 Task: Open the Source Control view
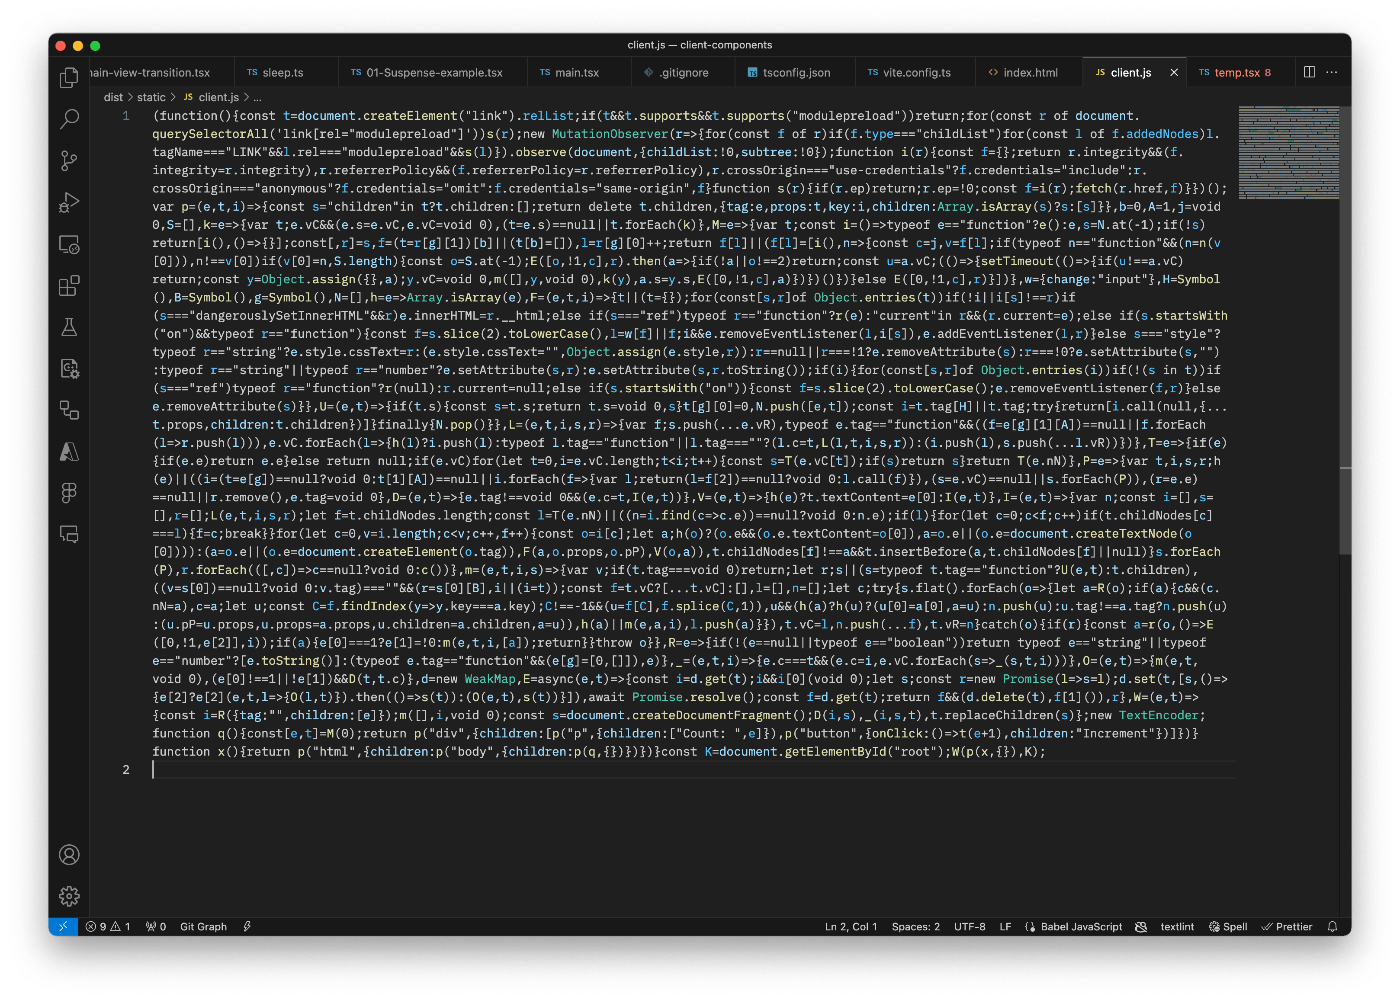point(69,161)
